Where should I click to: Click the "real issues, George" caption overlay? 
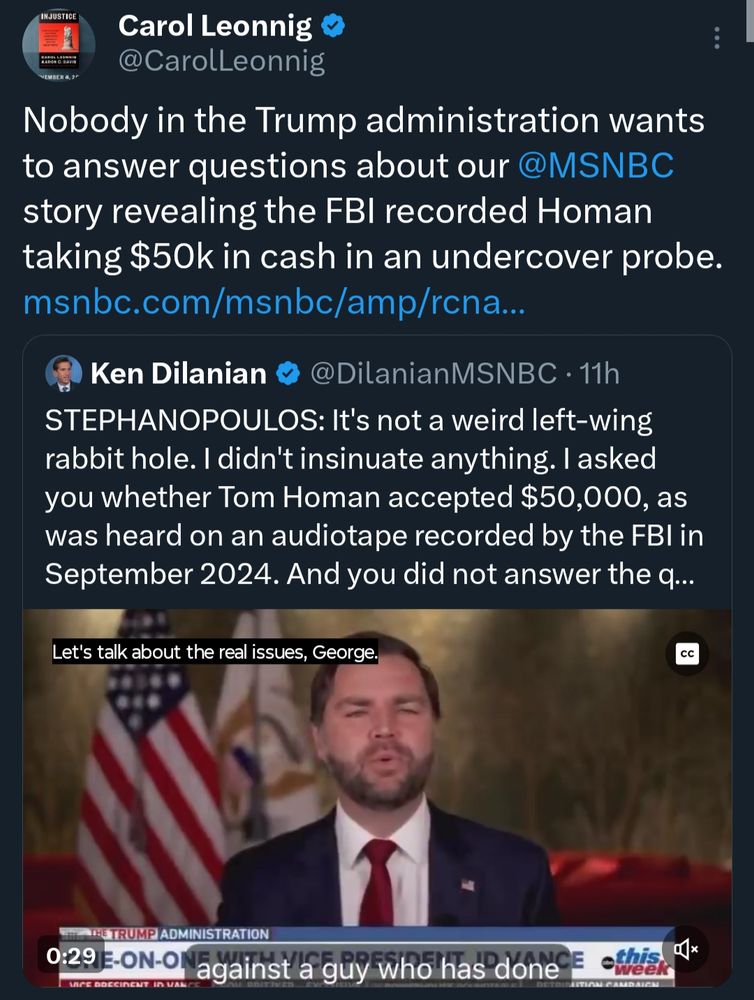tap(215, 653)
